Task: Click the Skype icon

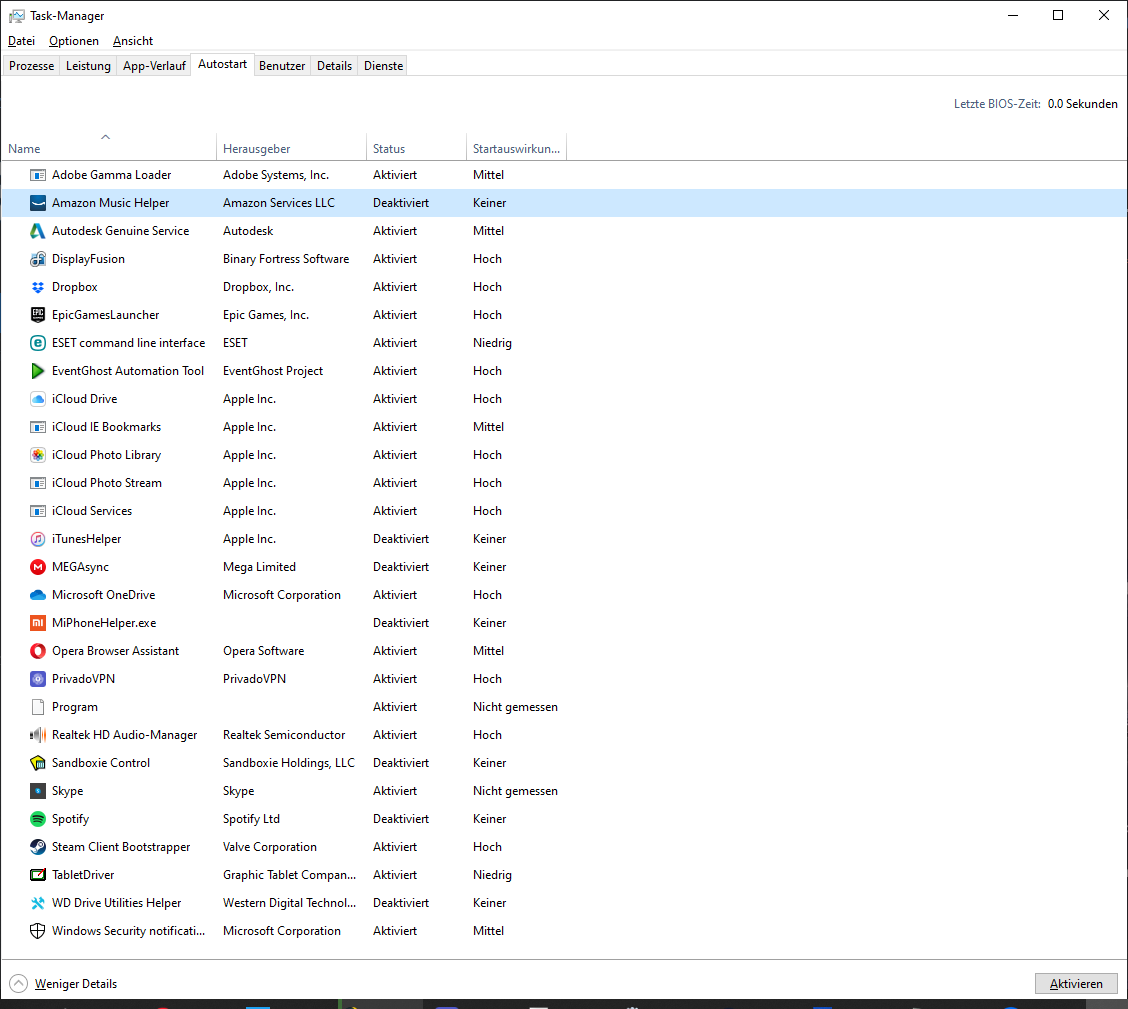Action: pos(37,791)
